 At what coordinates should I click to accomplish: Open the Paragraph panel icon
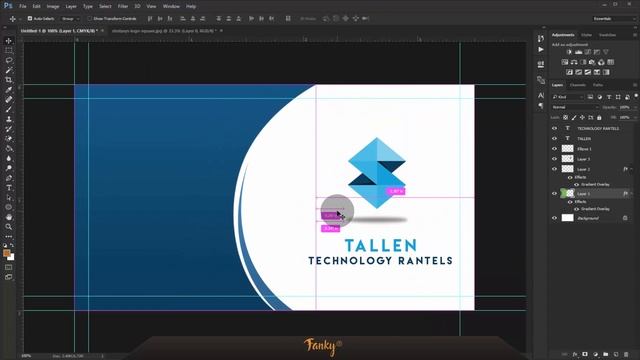[x=541, y=106]
